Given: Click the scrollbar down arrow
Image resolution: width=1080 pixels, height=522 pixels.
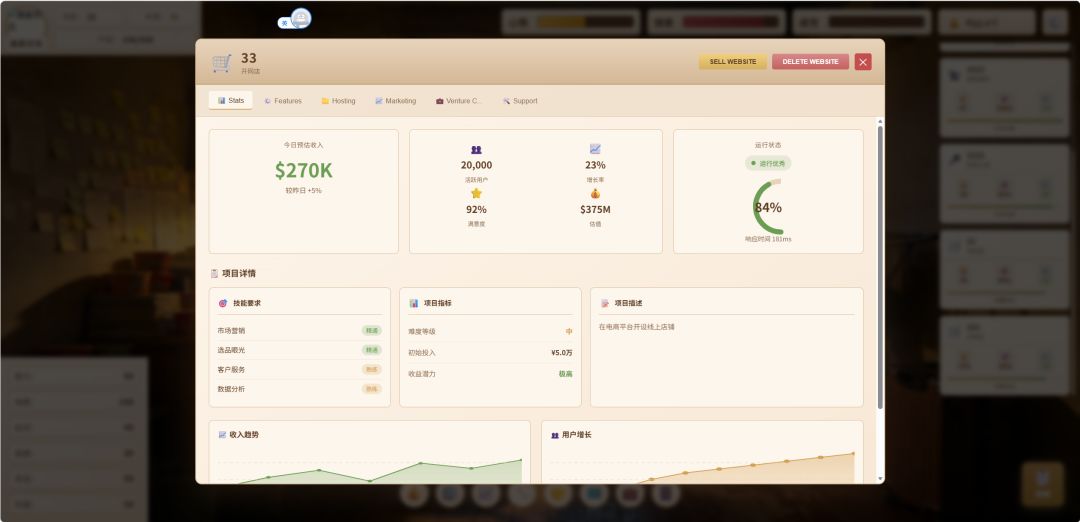Looking at the screenshot, I should pyautogui.click(x=880, y=479).
